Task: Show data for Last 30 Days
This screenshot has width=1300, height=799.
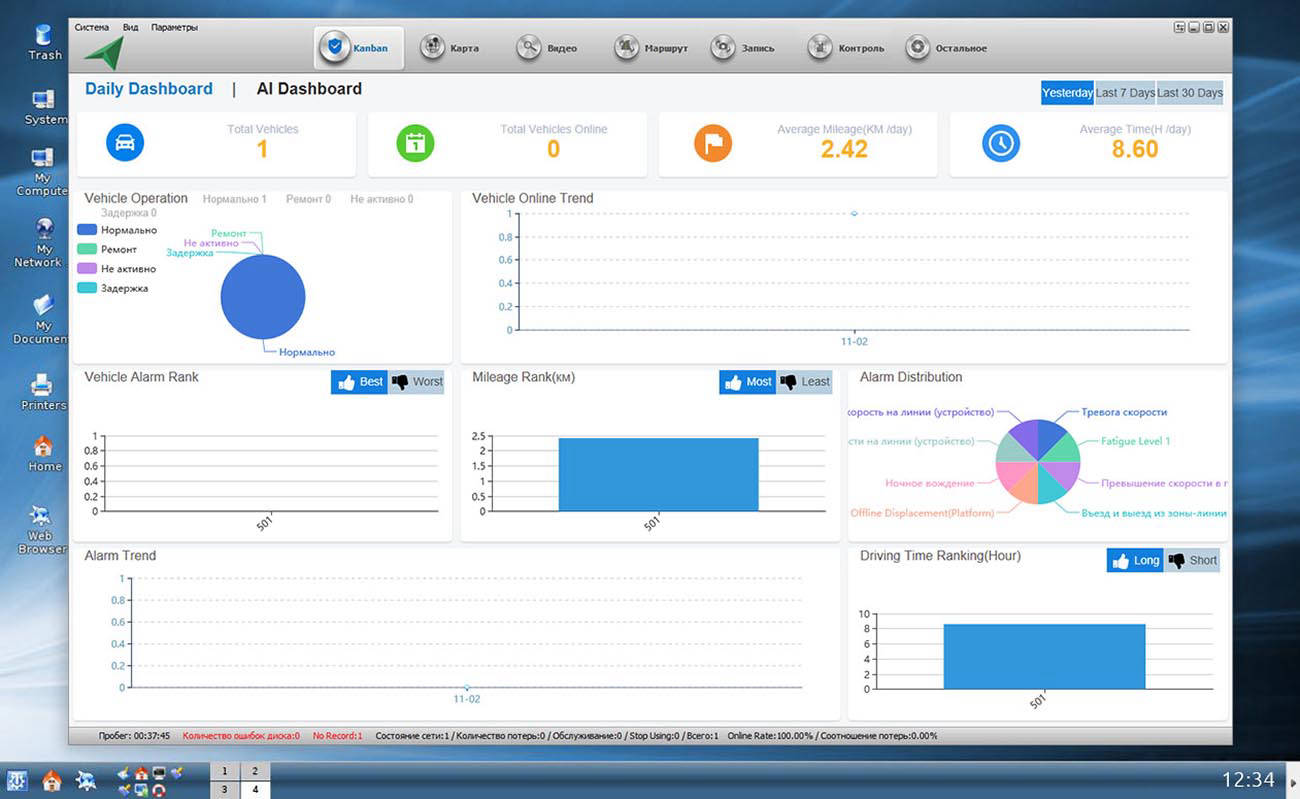Action: pos(1190,93)
